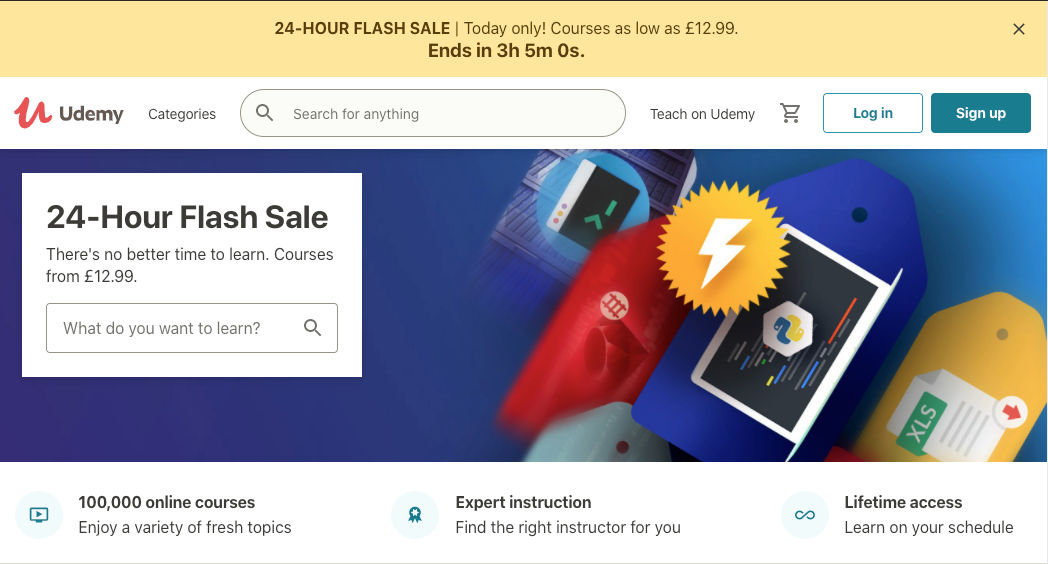
Task: Focus the "Search for anything" field
Action: pos(433,113)
